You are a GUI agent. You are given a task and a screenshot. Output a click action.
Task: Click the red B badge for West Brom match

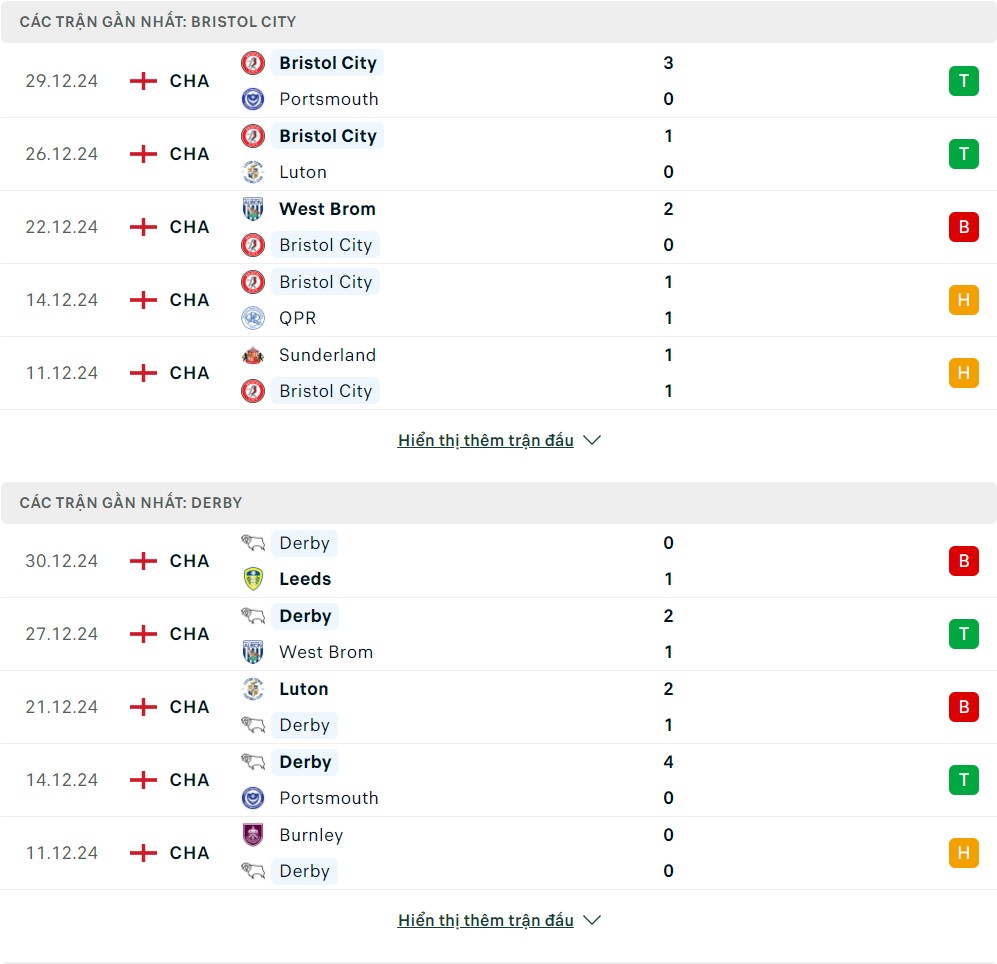click(963, 227)
